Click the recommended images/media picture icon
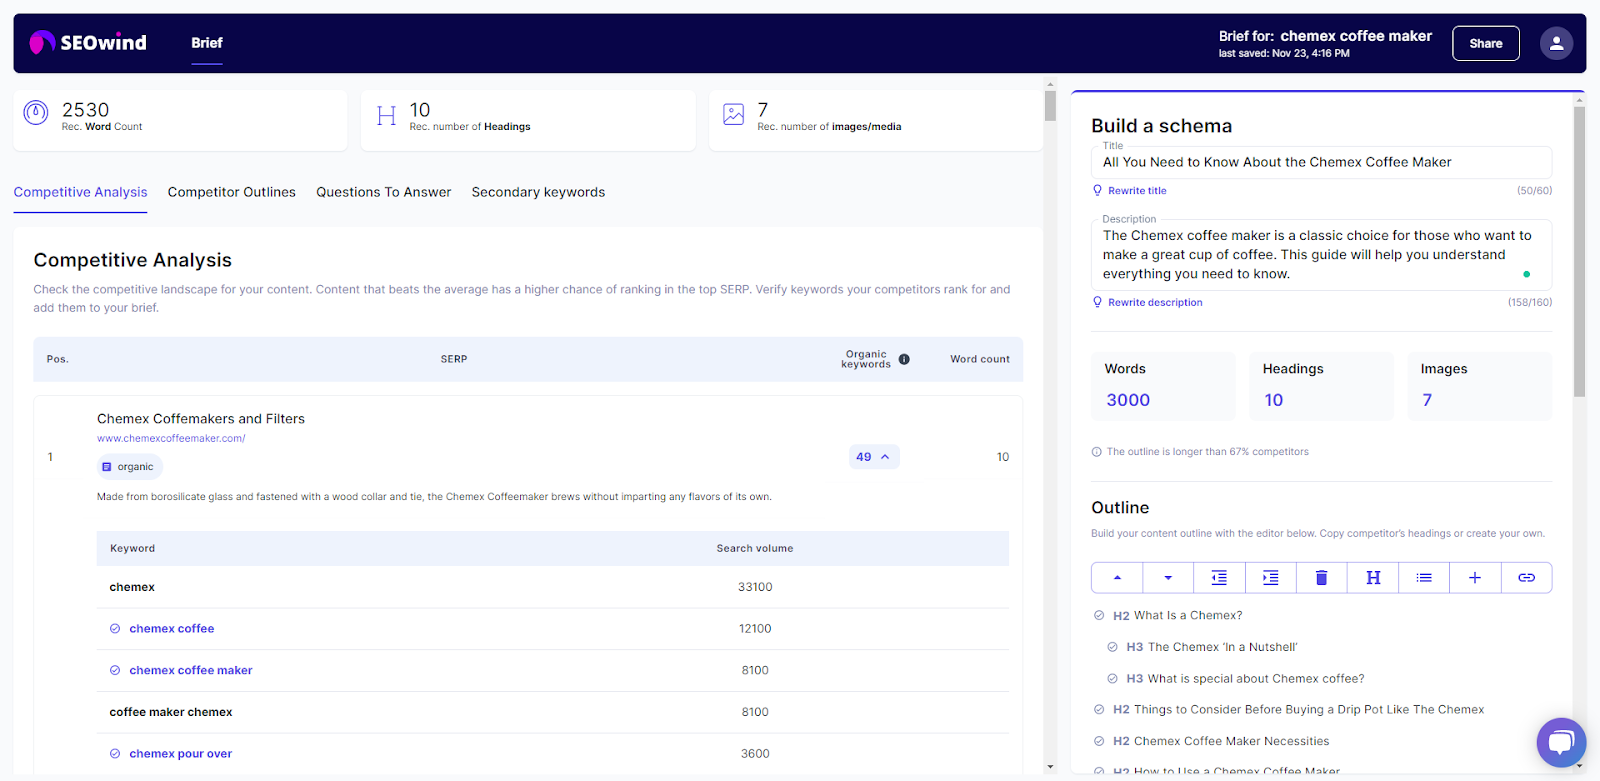The height and width of the screenshot is (781, 1600). click(x=734, y=115)
